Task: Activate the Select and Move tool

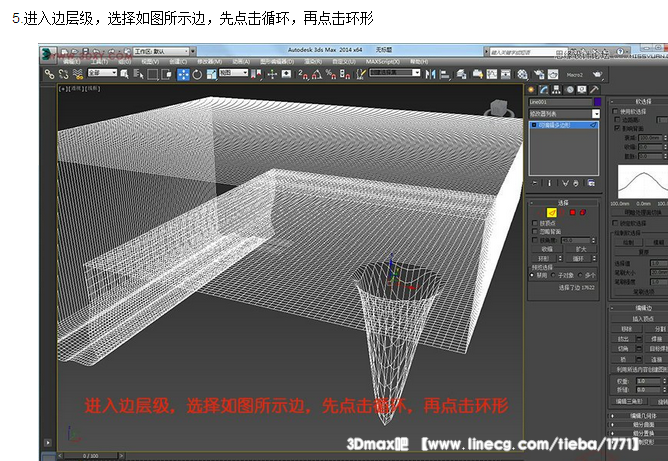Action: (183, 75)
